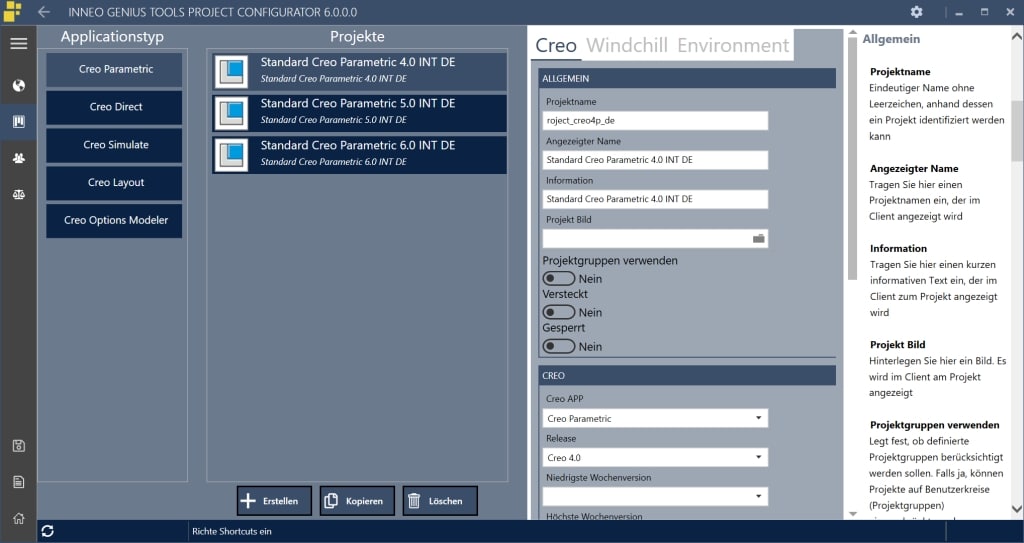Toggle the Versteckt switch
Screen dimensions: 1024x543
pyautogui.click(x=558, y=312)
